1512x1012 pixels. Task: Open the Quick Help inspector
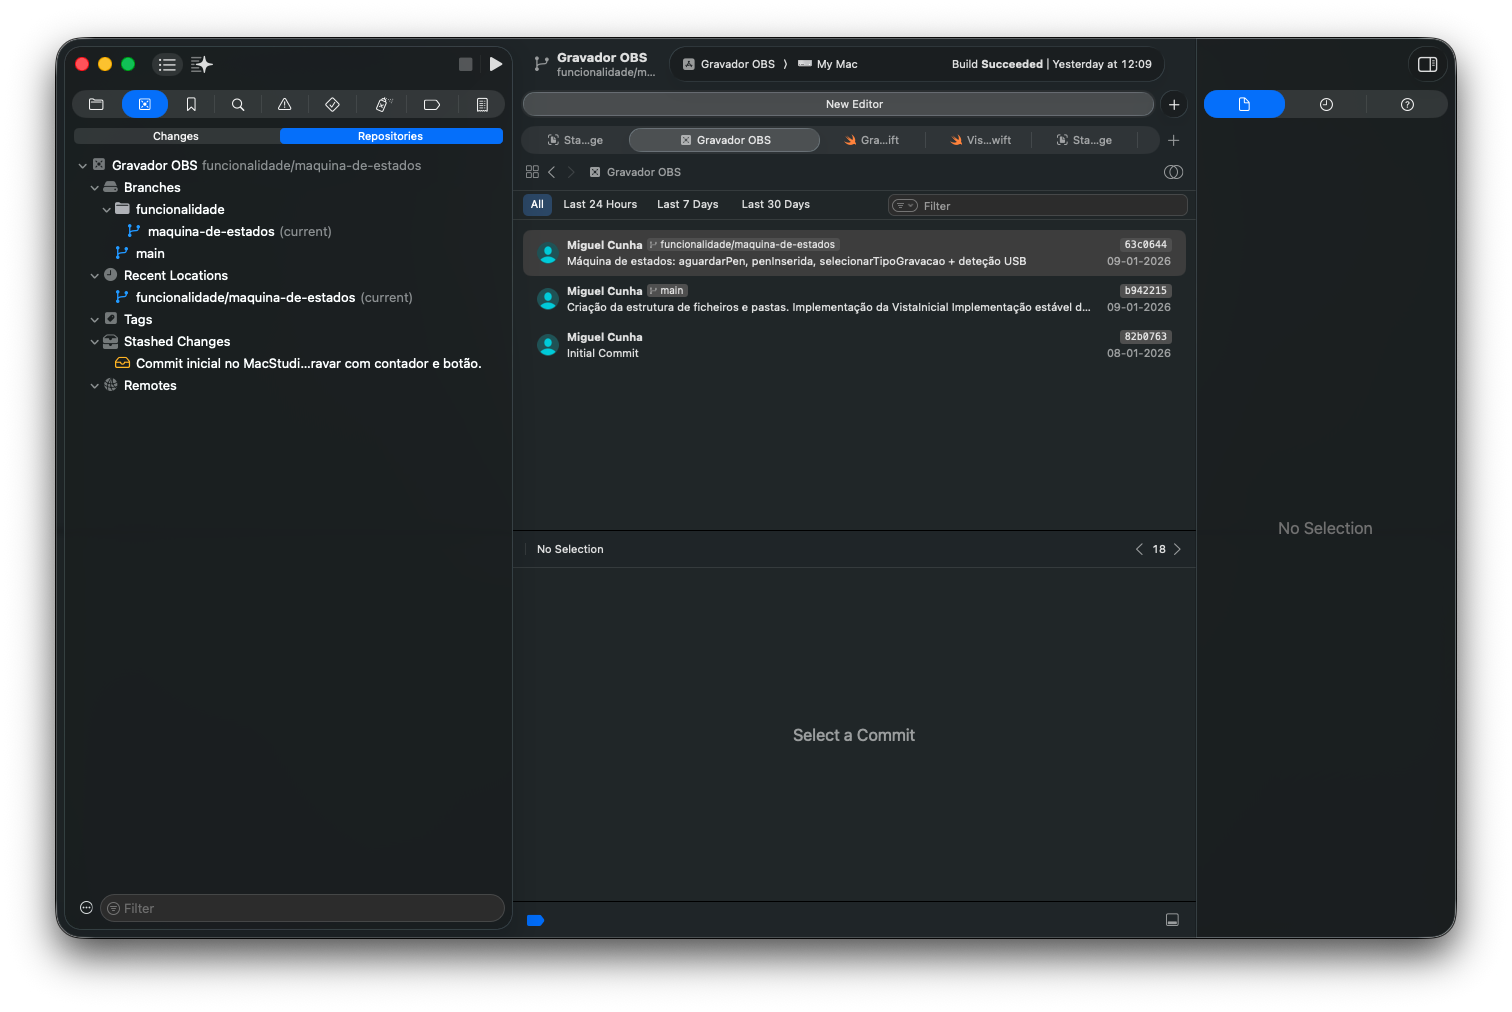coord(1407,104)
